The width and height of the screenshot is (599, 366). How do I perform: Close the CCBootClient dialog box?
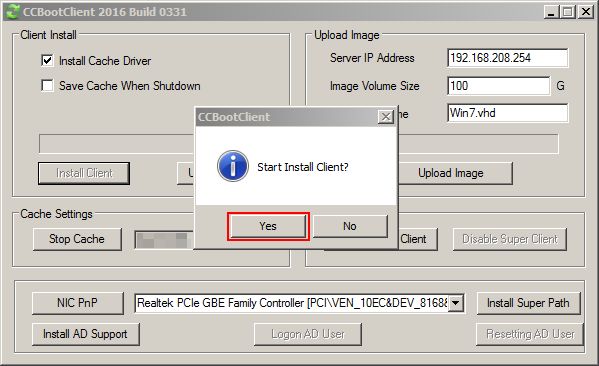[386, 117]
